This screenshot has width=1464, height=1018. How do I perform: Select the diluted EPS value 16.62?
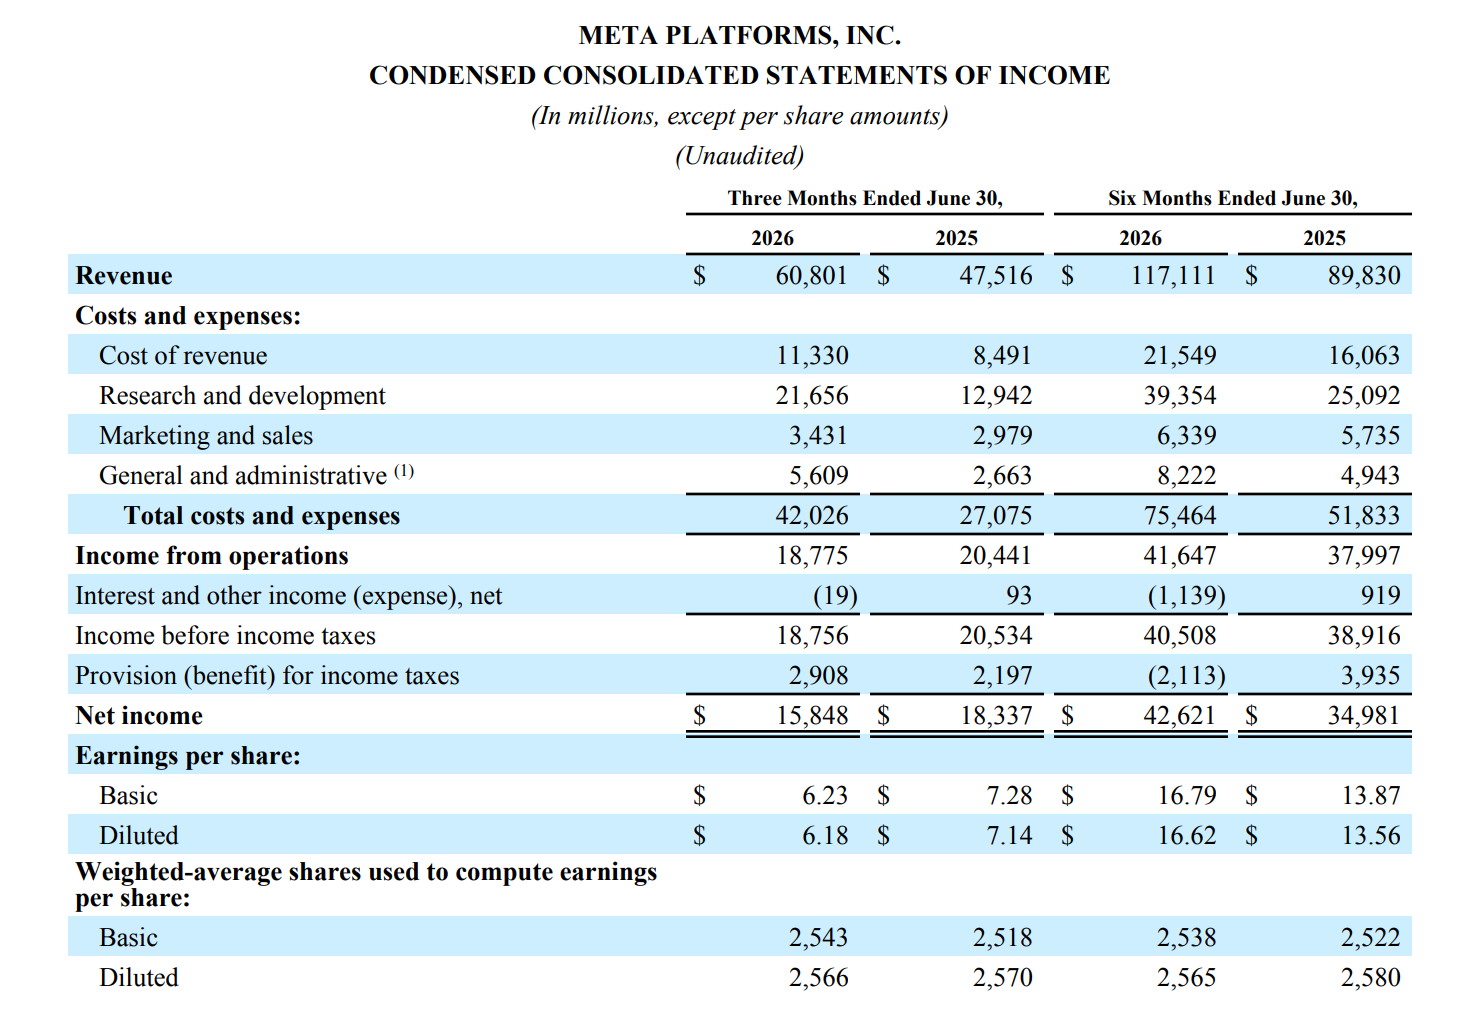1187,836
